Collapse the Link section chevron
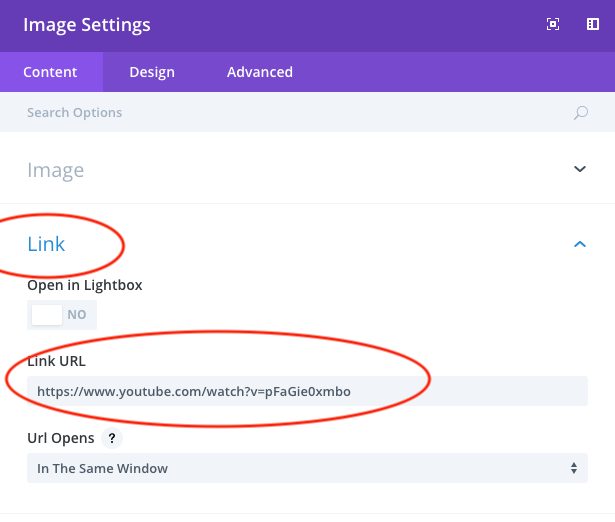 tap(580, 244)
